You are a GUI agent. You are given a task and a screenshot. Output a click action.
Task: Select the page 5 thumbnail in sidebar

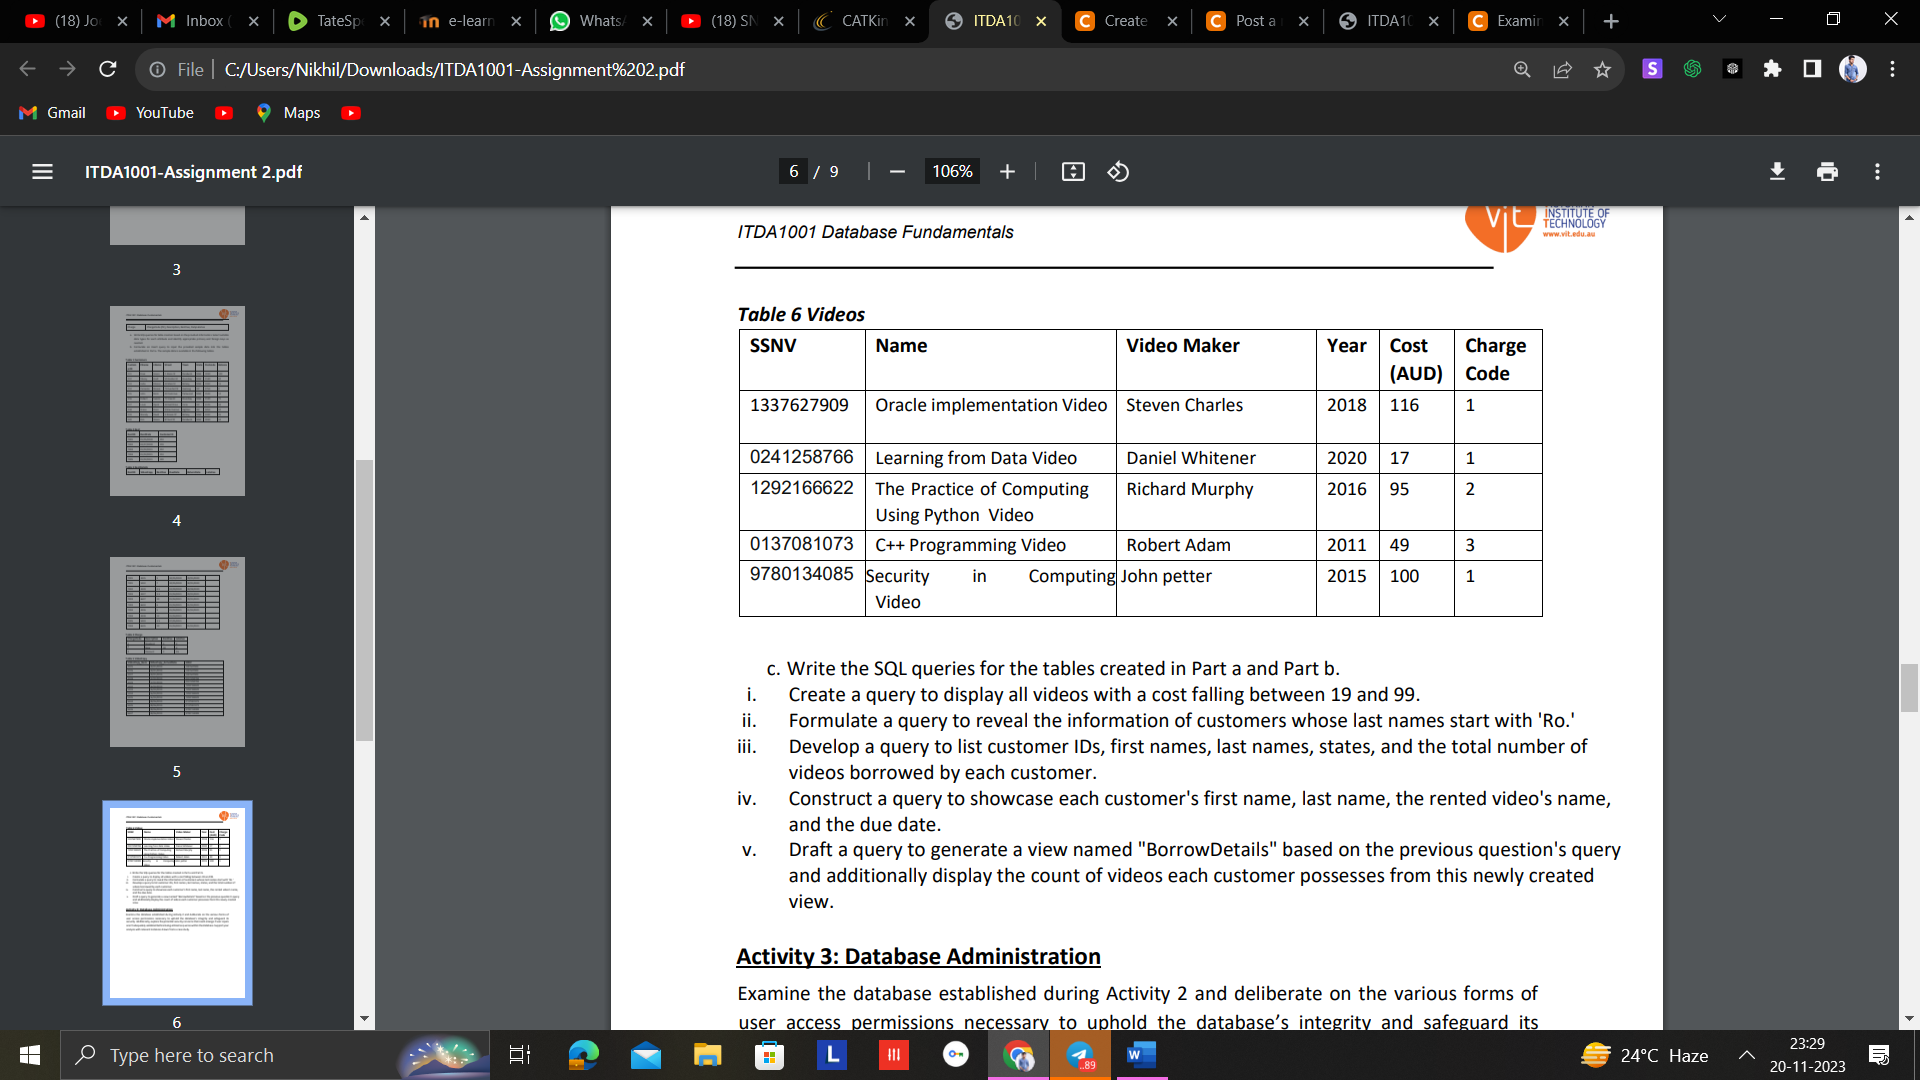coord(176,651)
